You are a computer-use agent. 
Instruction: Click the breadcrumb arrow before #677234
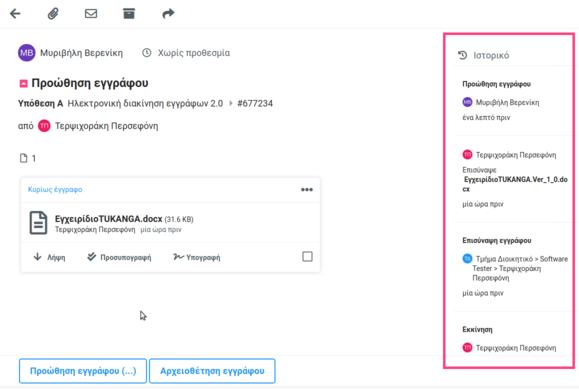click(231, 103)
